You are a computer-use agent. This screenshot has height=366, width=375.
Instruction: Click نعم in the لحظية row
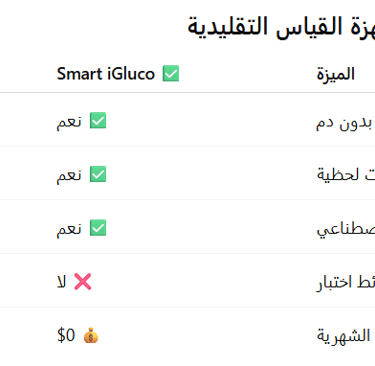[69, 175]
